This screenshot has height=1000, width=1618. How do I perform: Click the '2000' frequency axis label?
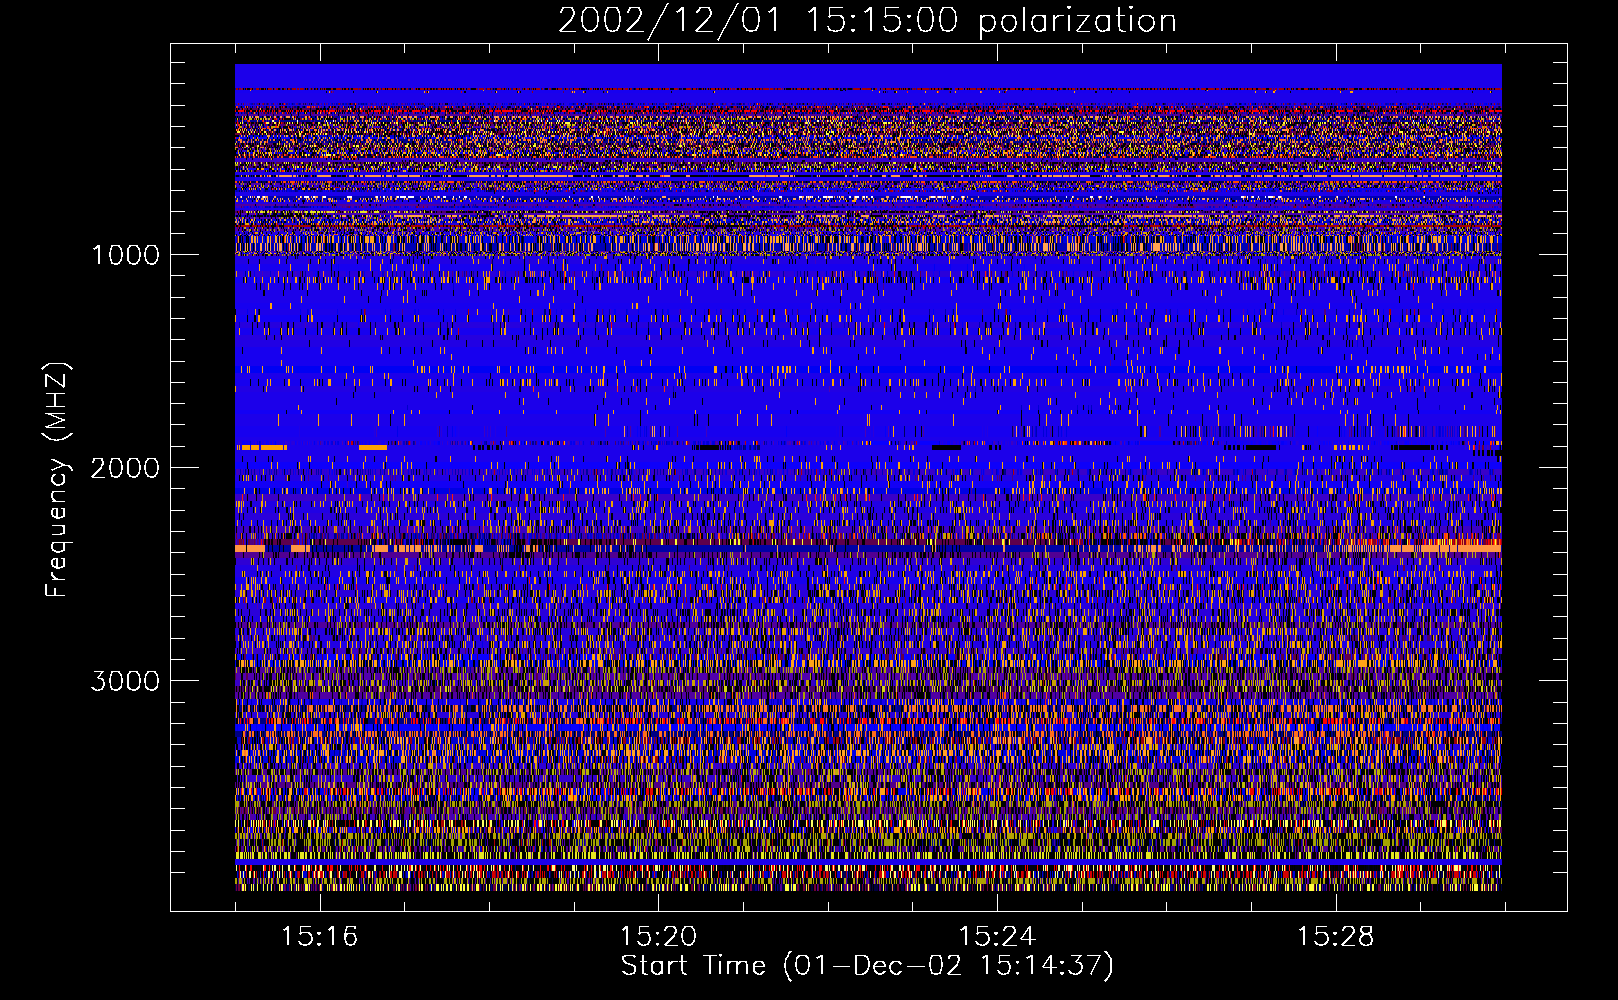125,468
